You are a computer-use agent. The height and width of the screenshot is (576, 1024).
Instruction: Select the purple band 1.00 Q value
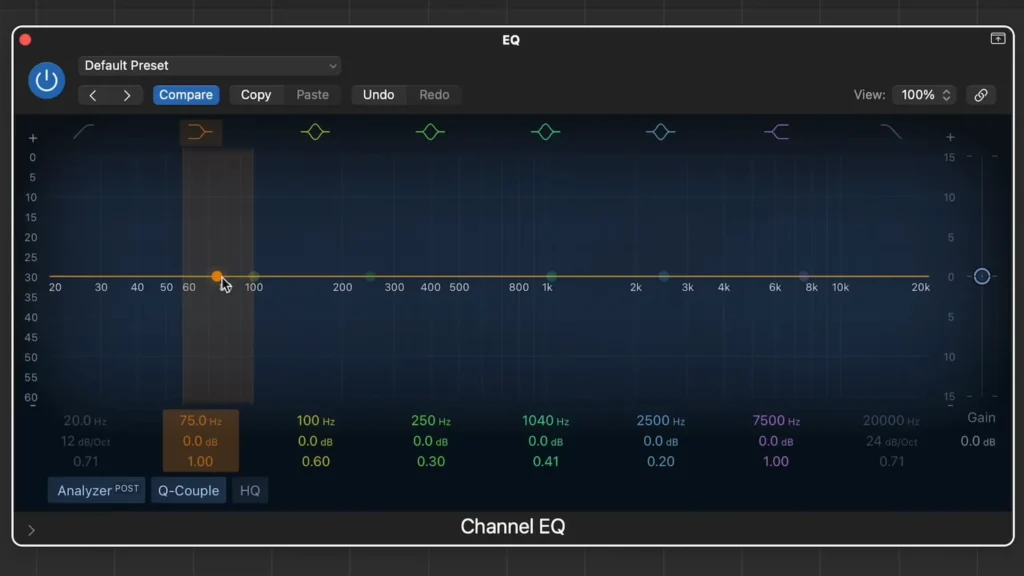tap(776, 462)
